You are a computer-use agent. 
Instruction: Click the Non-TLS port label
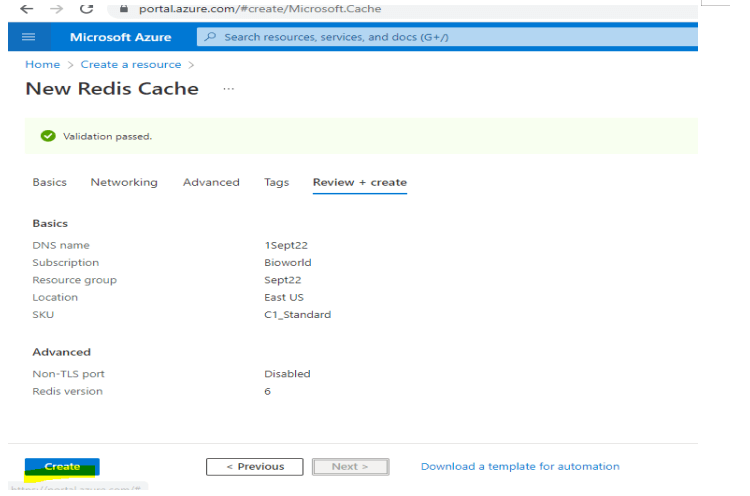[x=68, y=374]
